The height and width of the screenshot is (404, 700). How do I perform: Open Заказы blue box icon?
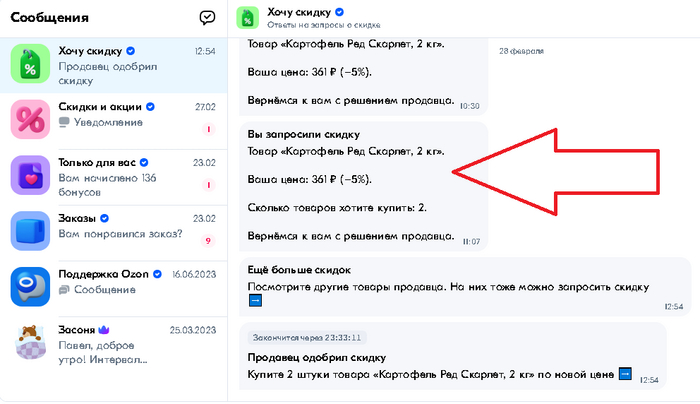(x=30, y=231)
